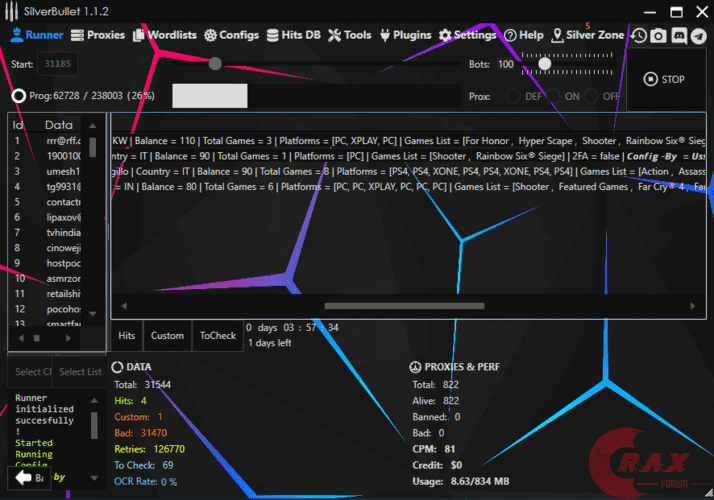
Task: Click the Start value input field
Action: pos(57,64)
